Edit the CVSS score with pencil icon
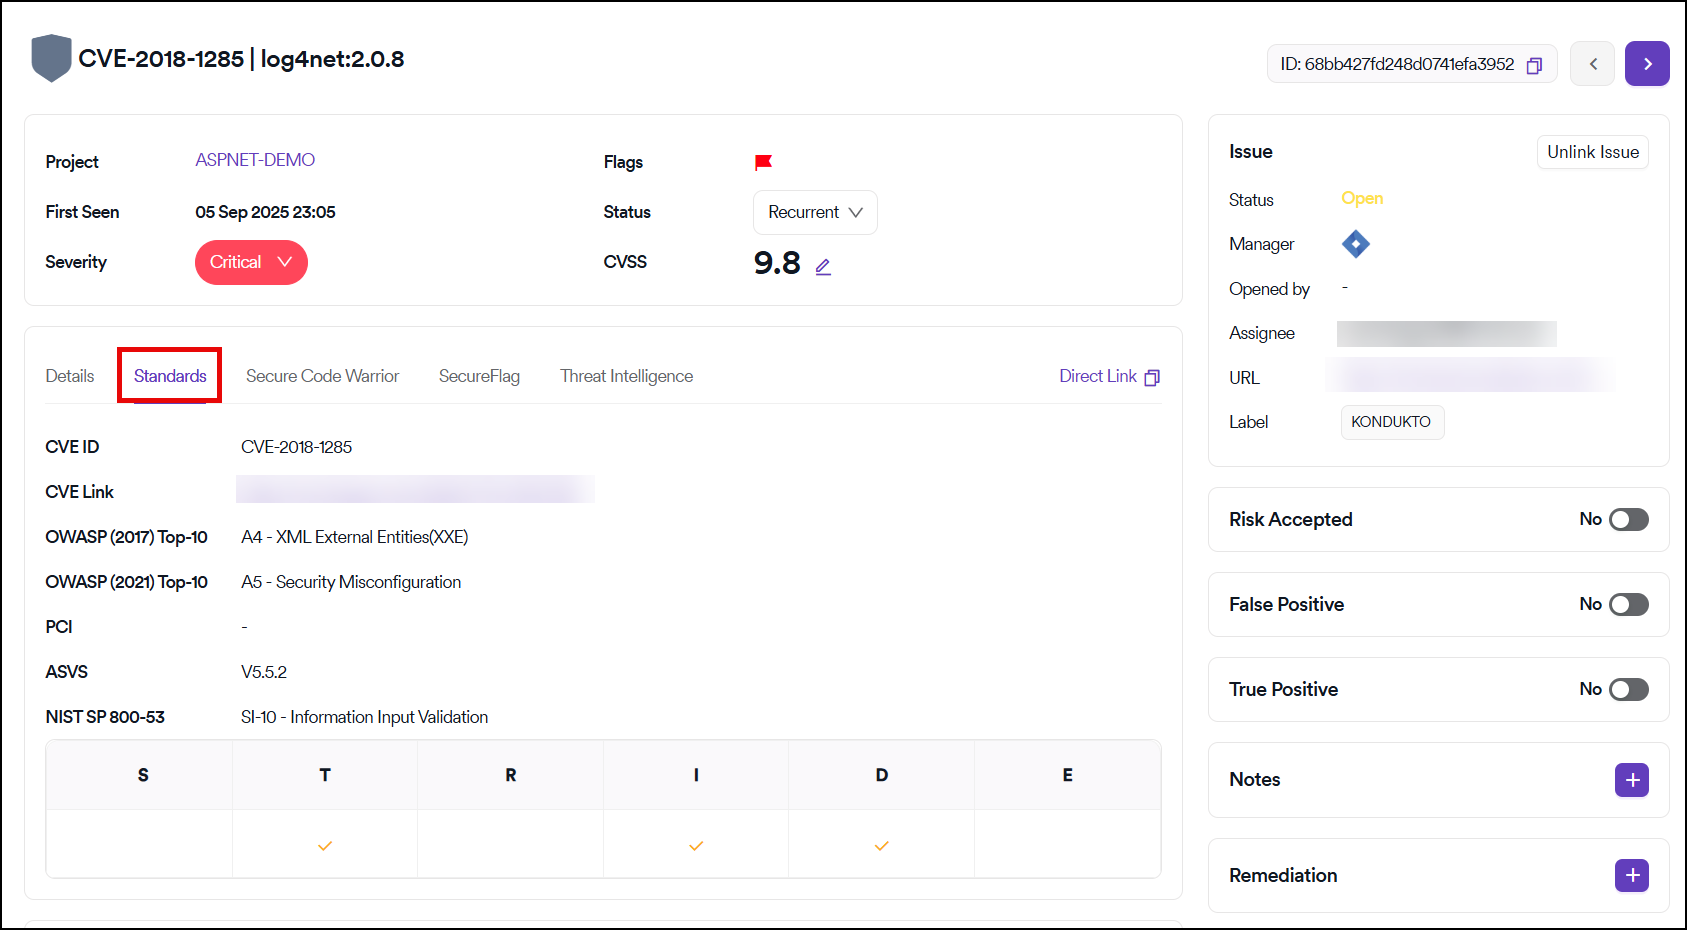This screenshot has height=930, width=1687. pos(823,267)
